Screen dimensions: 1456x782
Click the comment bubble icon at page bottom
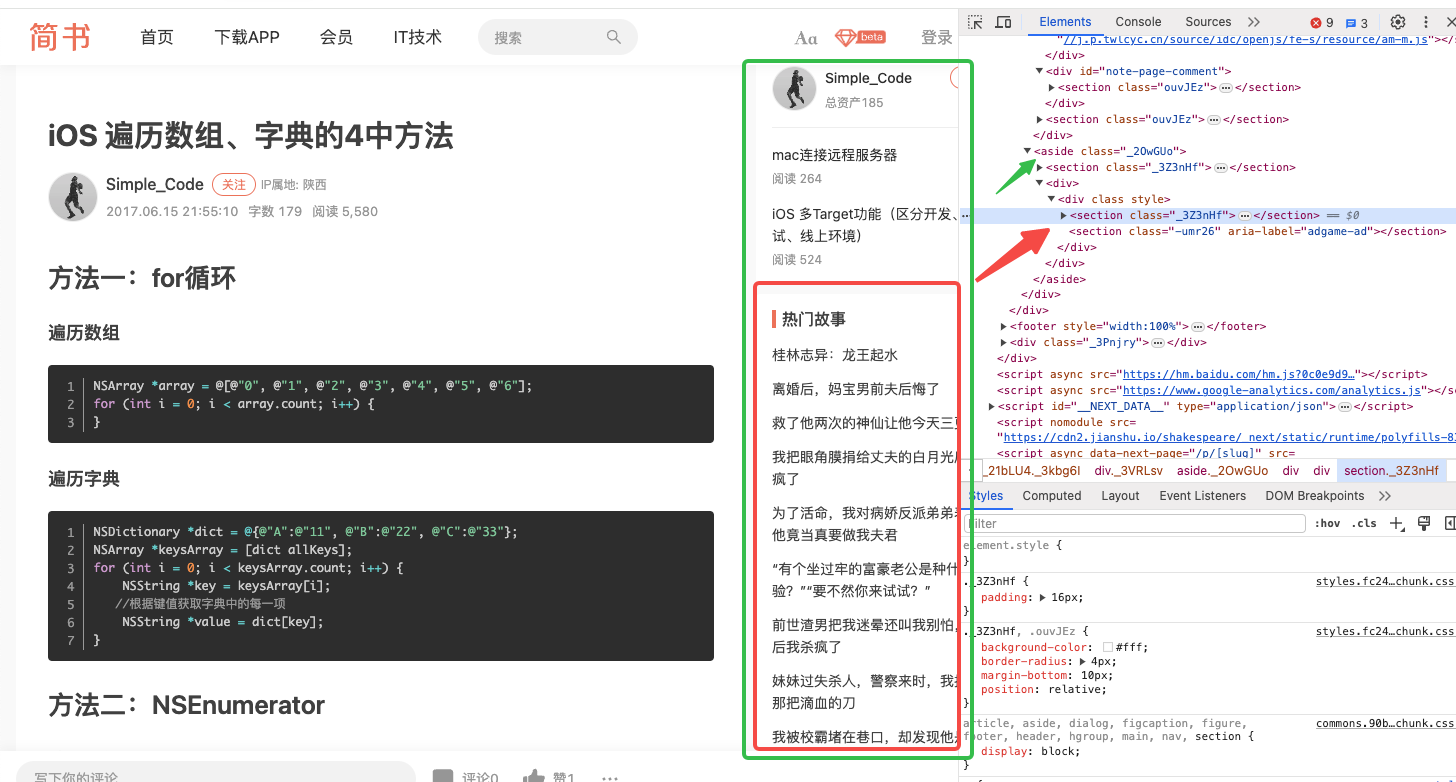(x=442, y=777)
